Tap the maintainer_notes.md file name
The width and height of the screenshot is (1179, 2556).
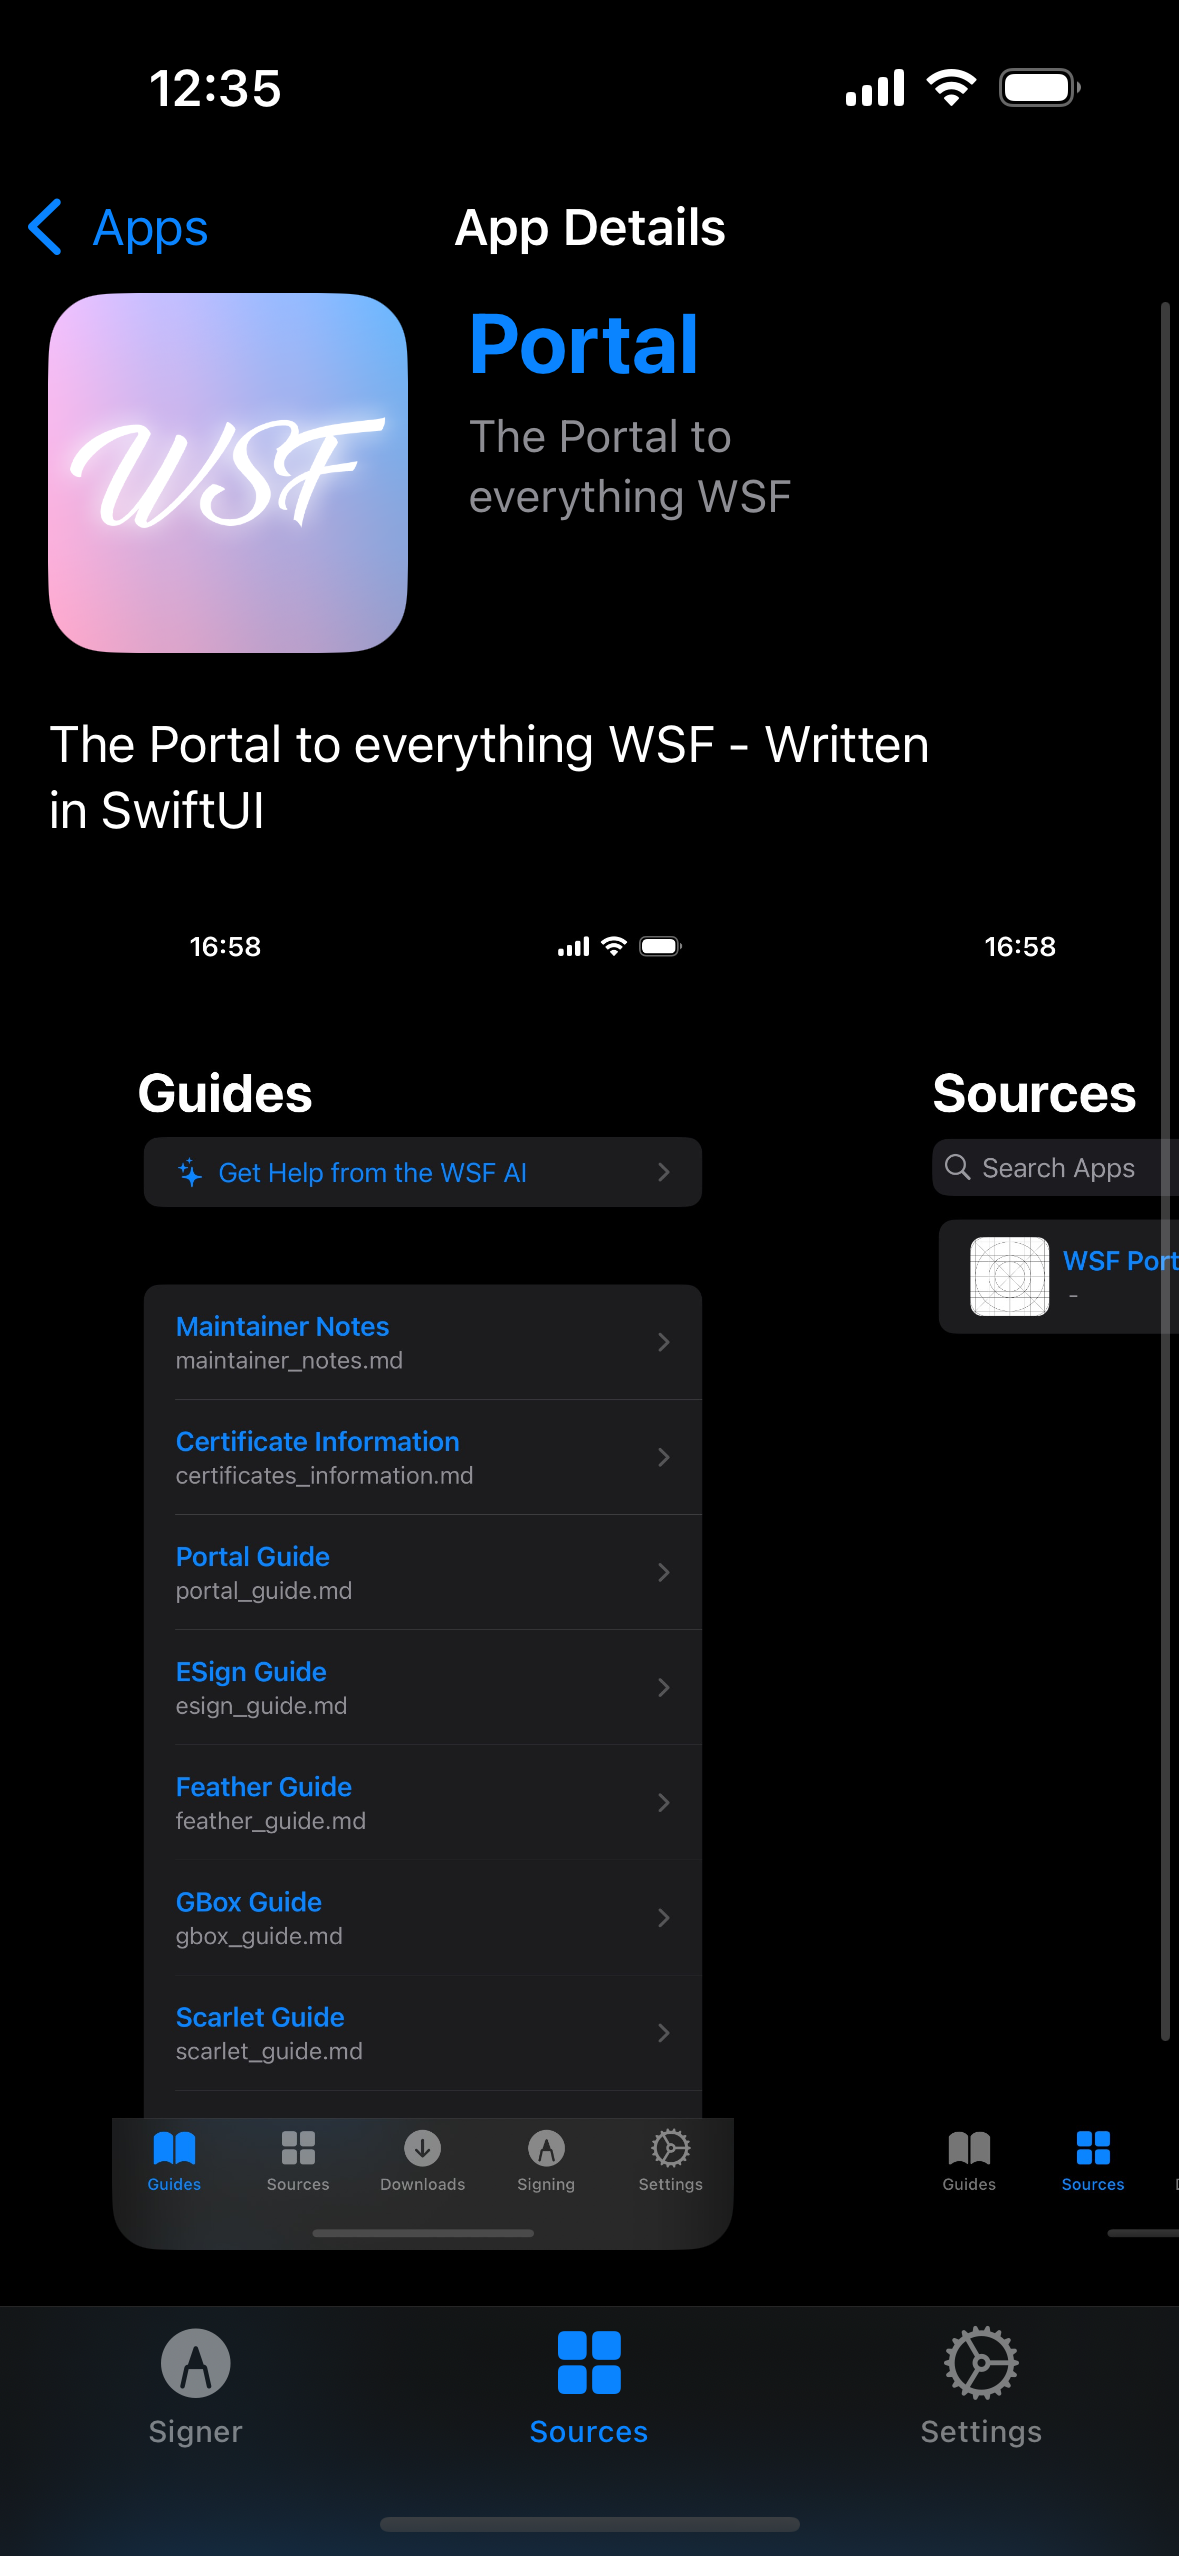289,1360
